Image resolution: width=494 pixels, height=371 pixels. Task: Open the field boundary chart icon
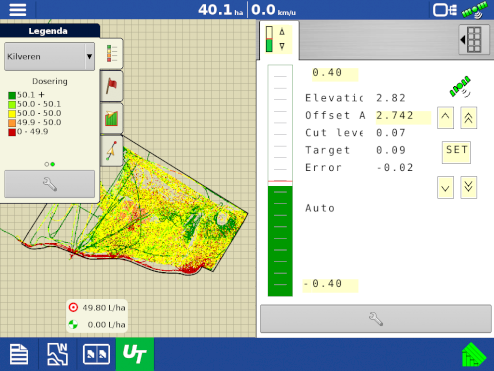(111, 119)
